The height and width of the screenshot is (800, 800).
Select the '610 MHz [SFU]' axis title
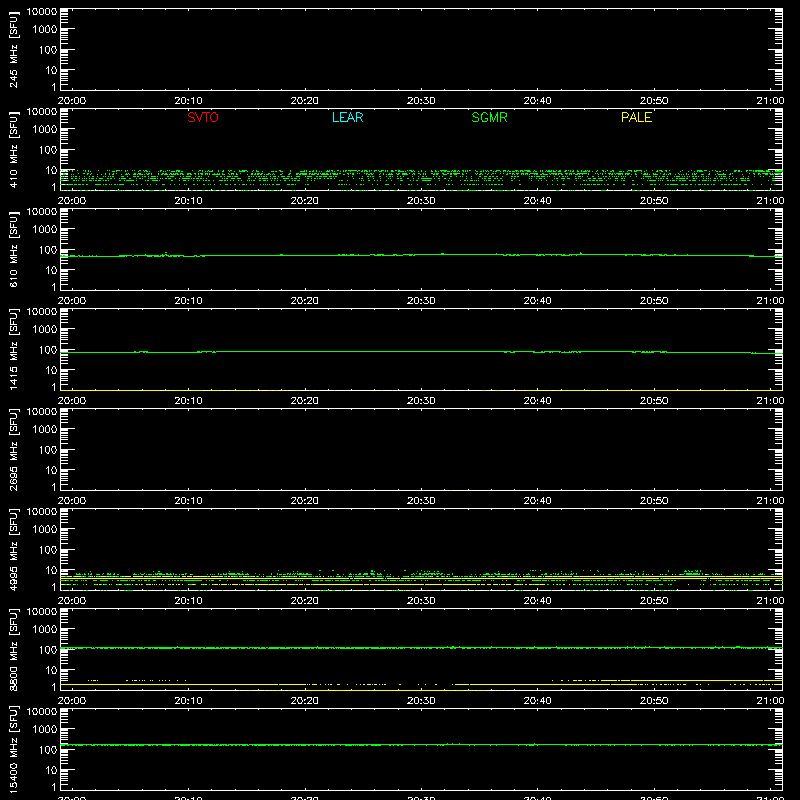(x=13, y=249)
